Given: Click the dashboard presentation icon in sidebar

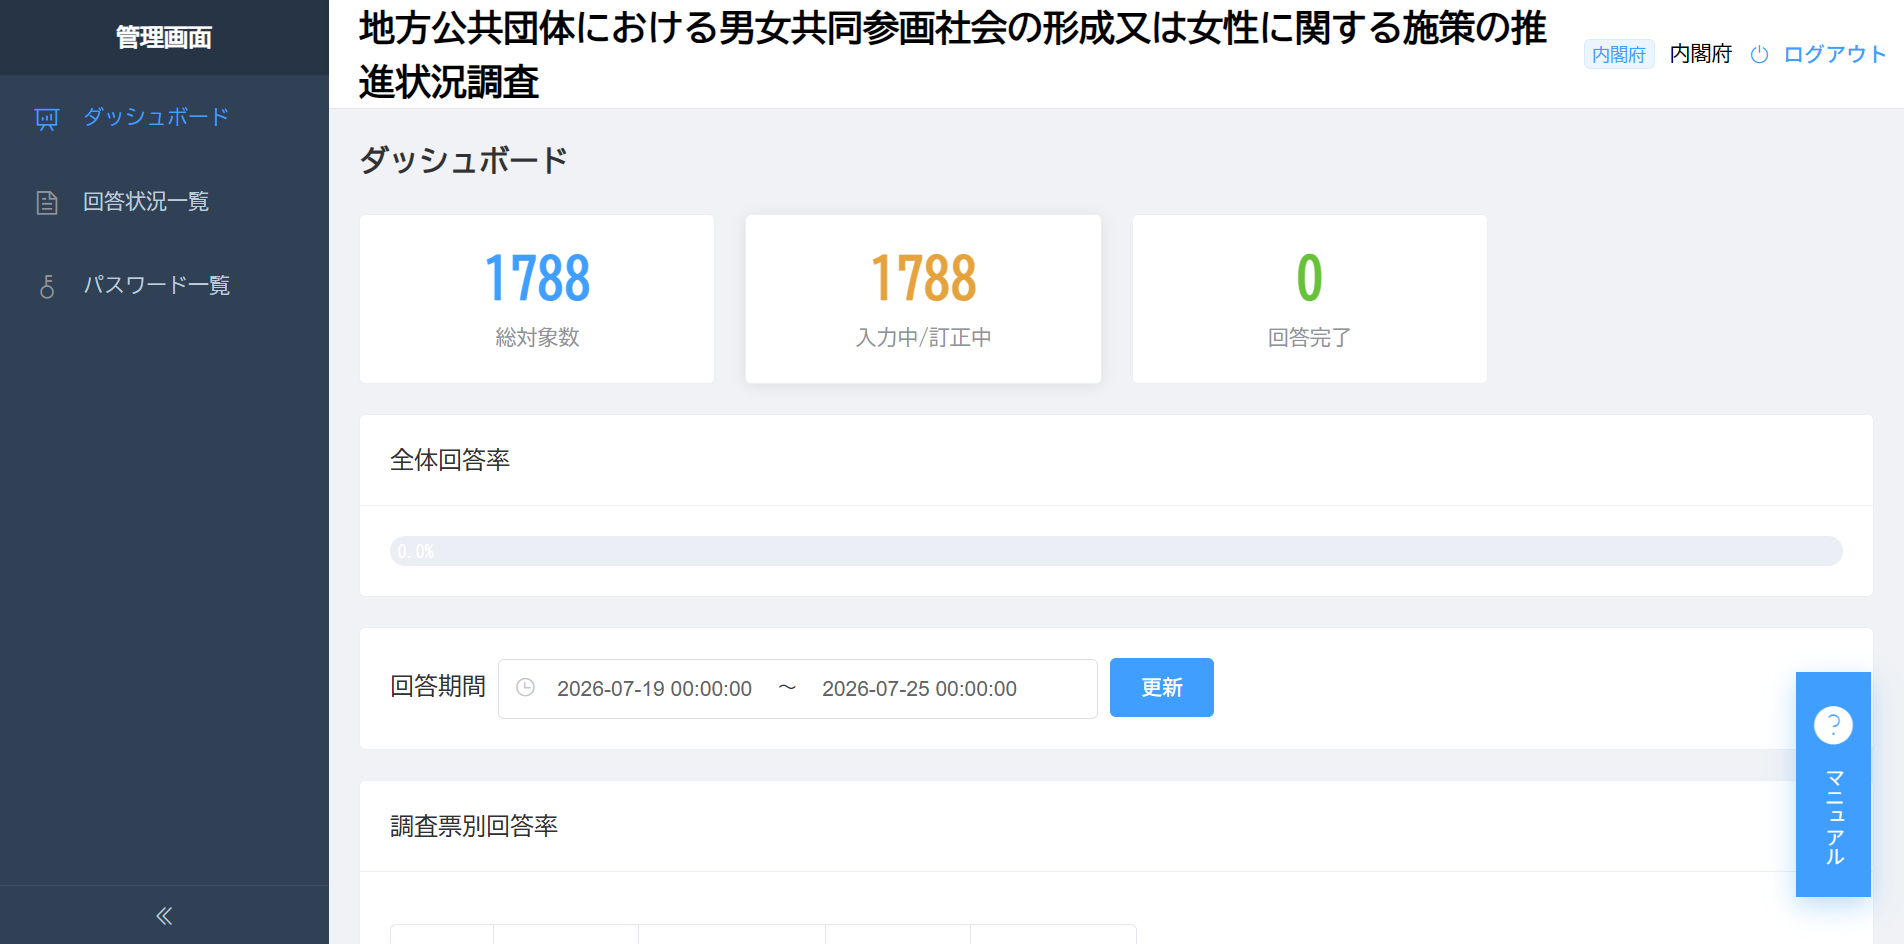Looking at the screenshot, I should [47, 119].
